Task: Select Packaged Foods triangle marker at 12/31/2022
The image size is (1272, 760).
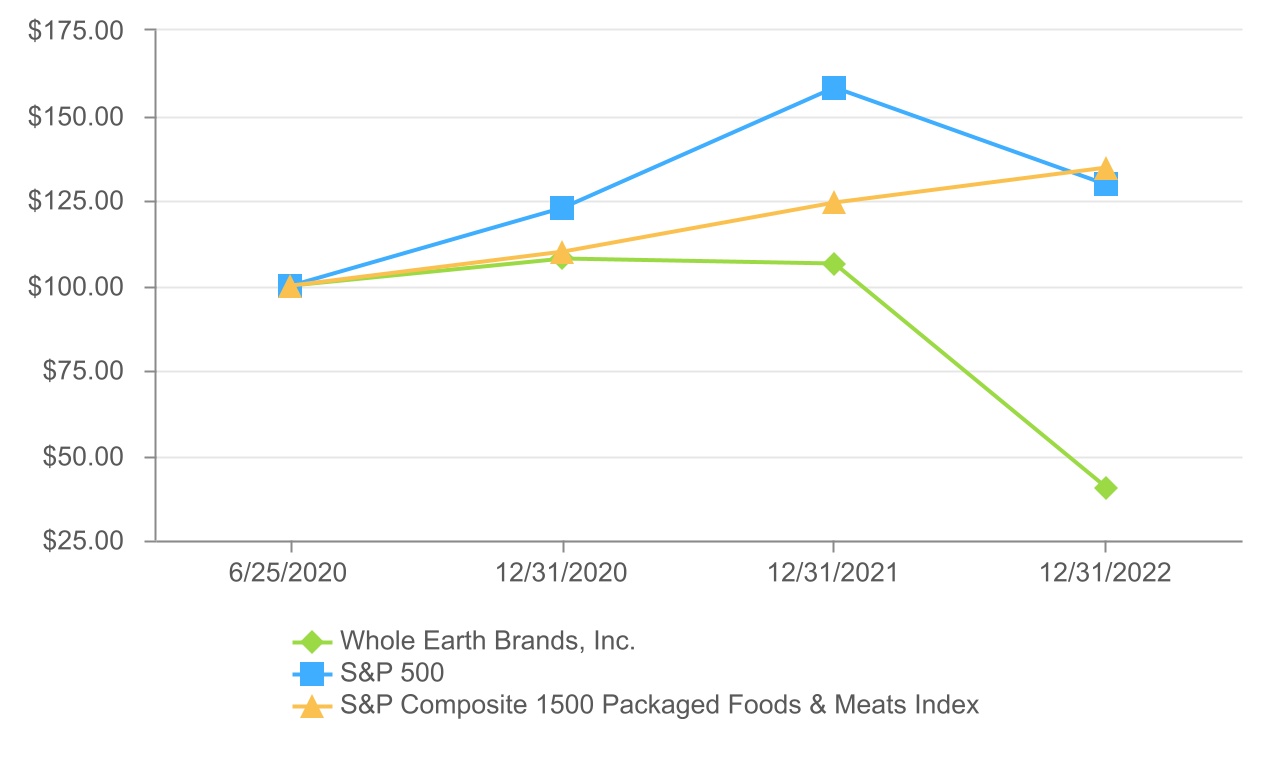Action: (1106, 168)
